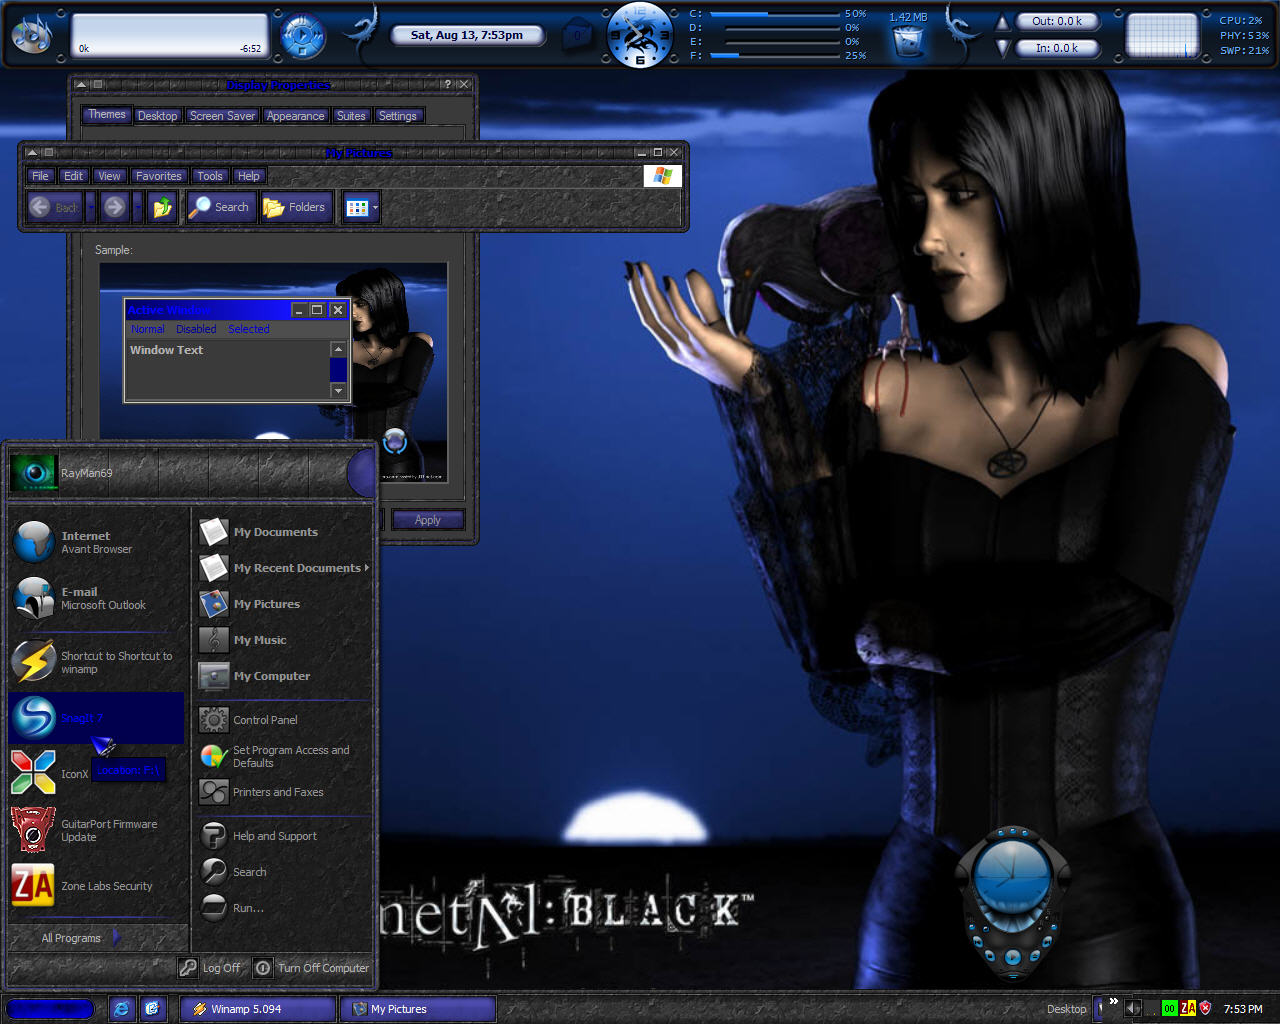Viewport: 1280px width, 1024px height.
Task: Open the Favorites menu
Action: point(159,176)
